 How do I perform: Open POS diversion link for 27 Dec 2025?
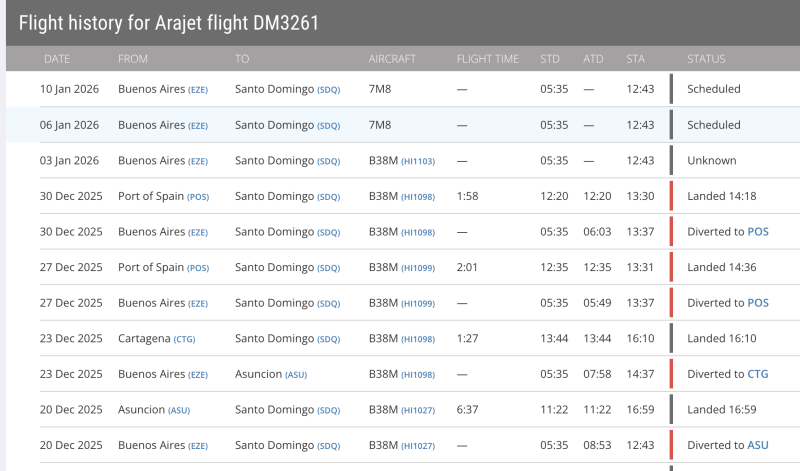click(758, 303)
